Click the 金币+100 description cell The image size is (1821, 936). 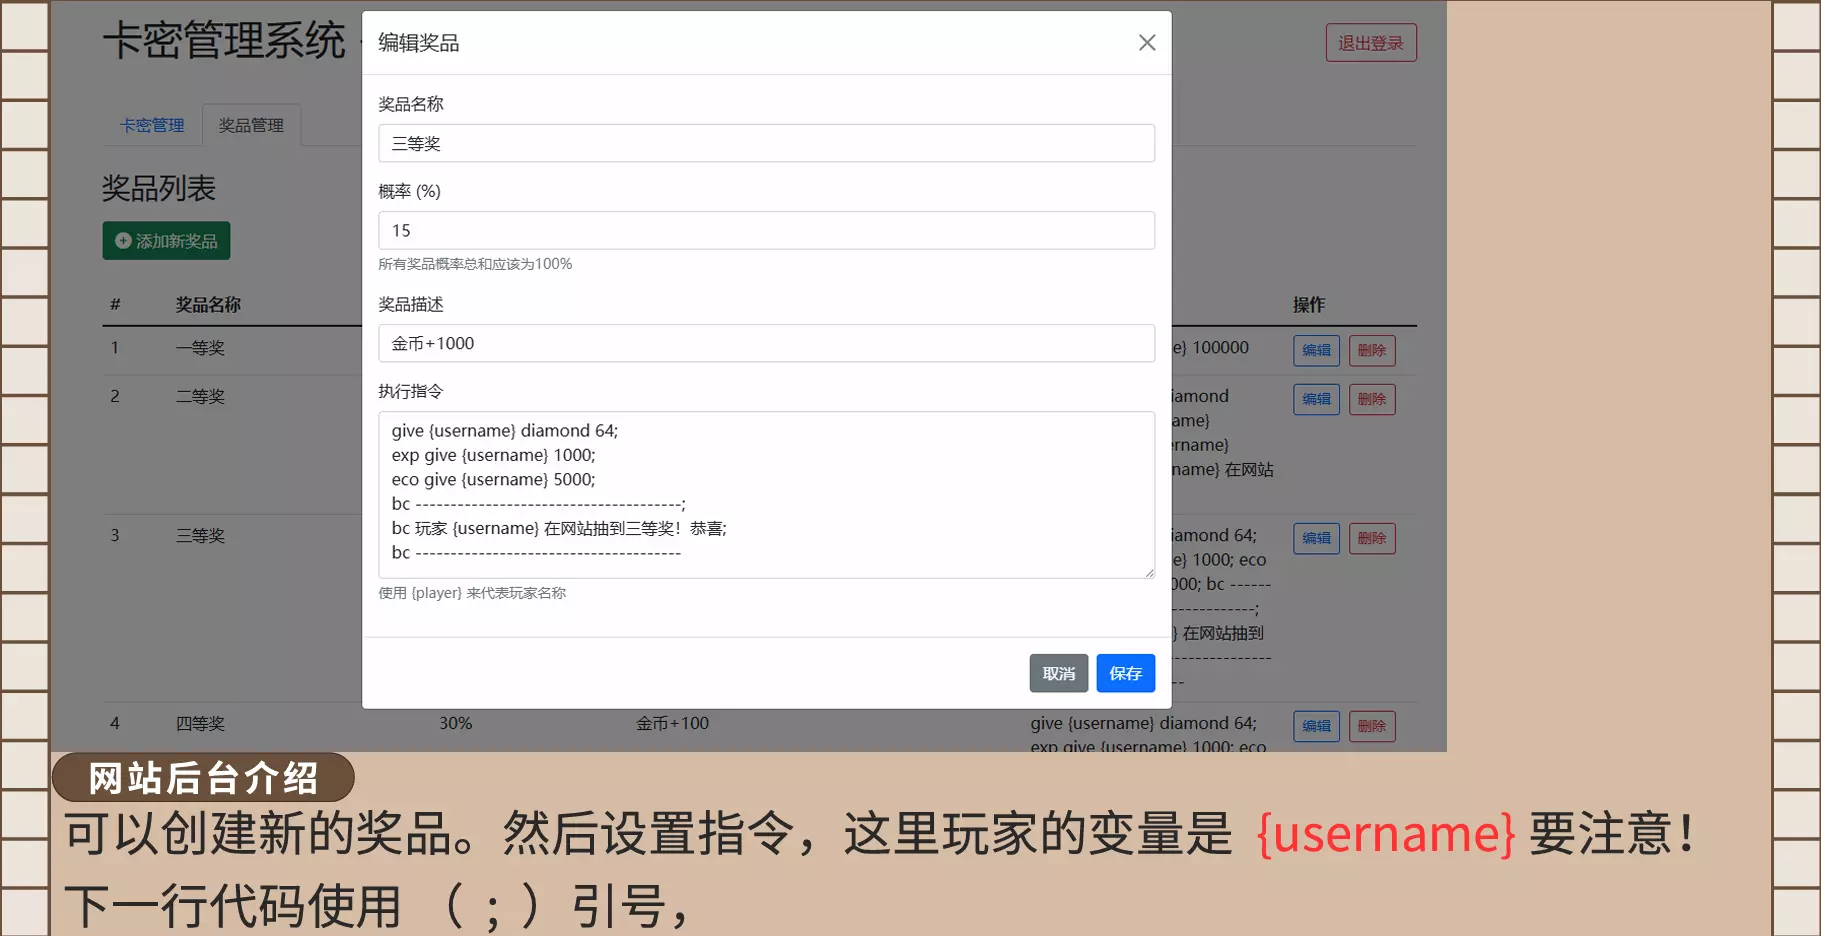coord(672,723)
